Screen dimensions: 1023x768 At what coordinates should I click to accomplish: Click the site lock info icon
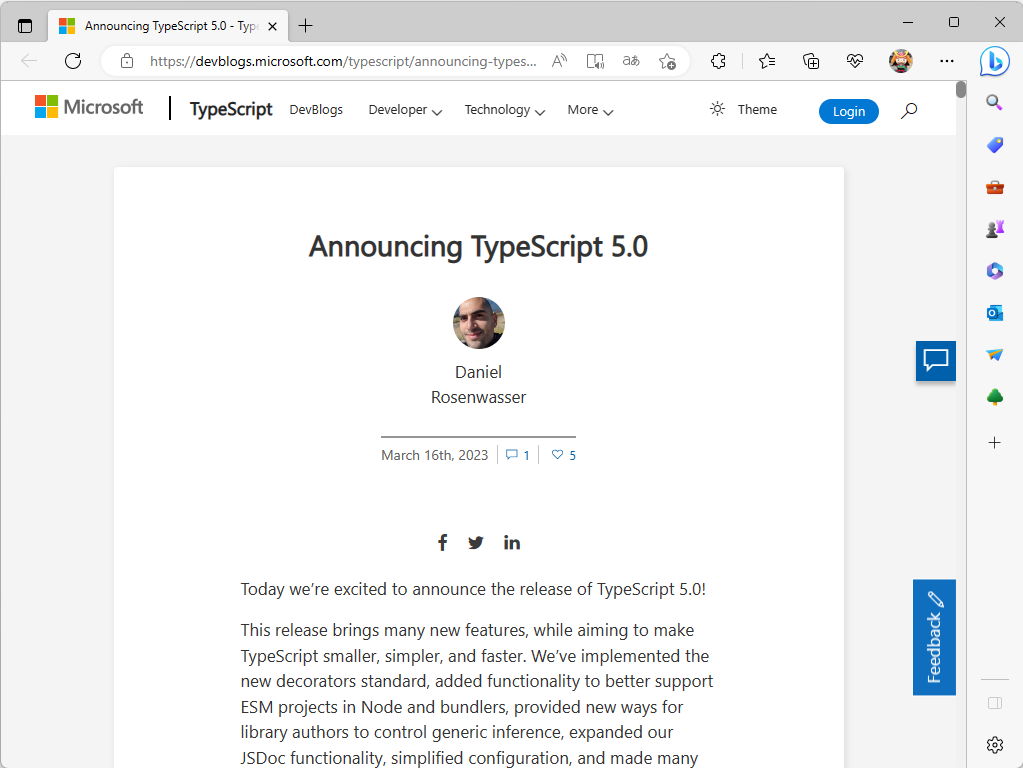(x=127, y=61)
